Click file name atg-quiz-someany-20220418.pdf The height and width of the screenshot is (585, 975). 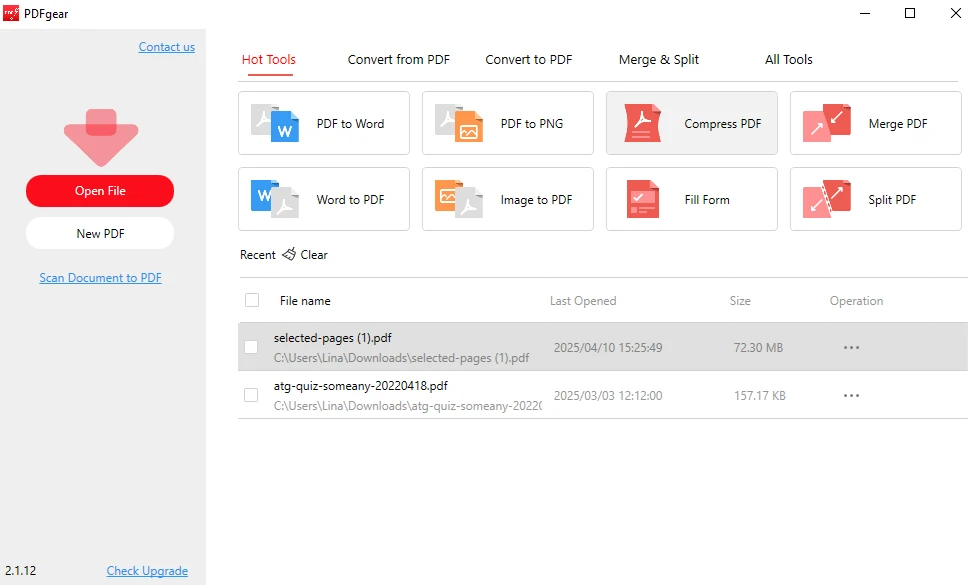361,385
